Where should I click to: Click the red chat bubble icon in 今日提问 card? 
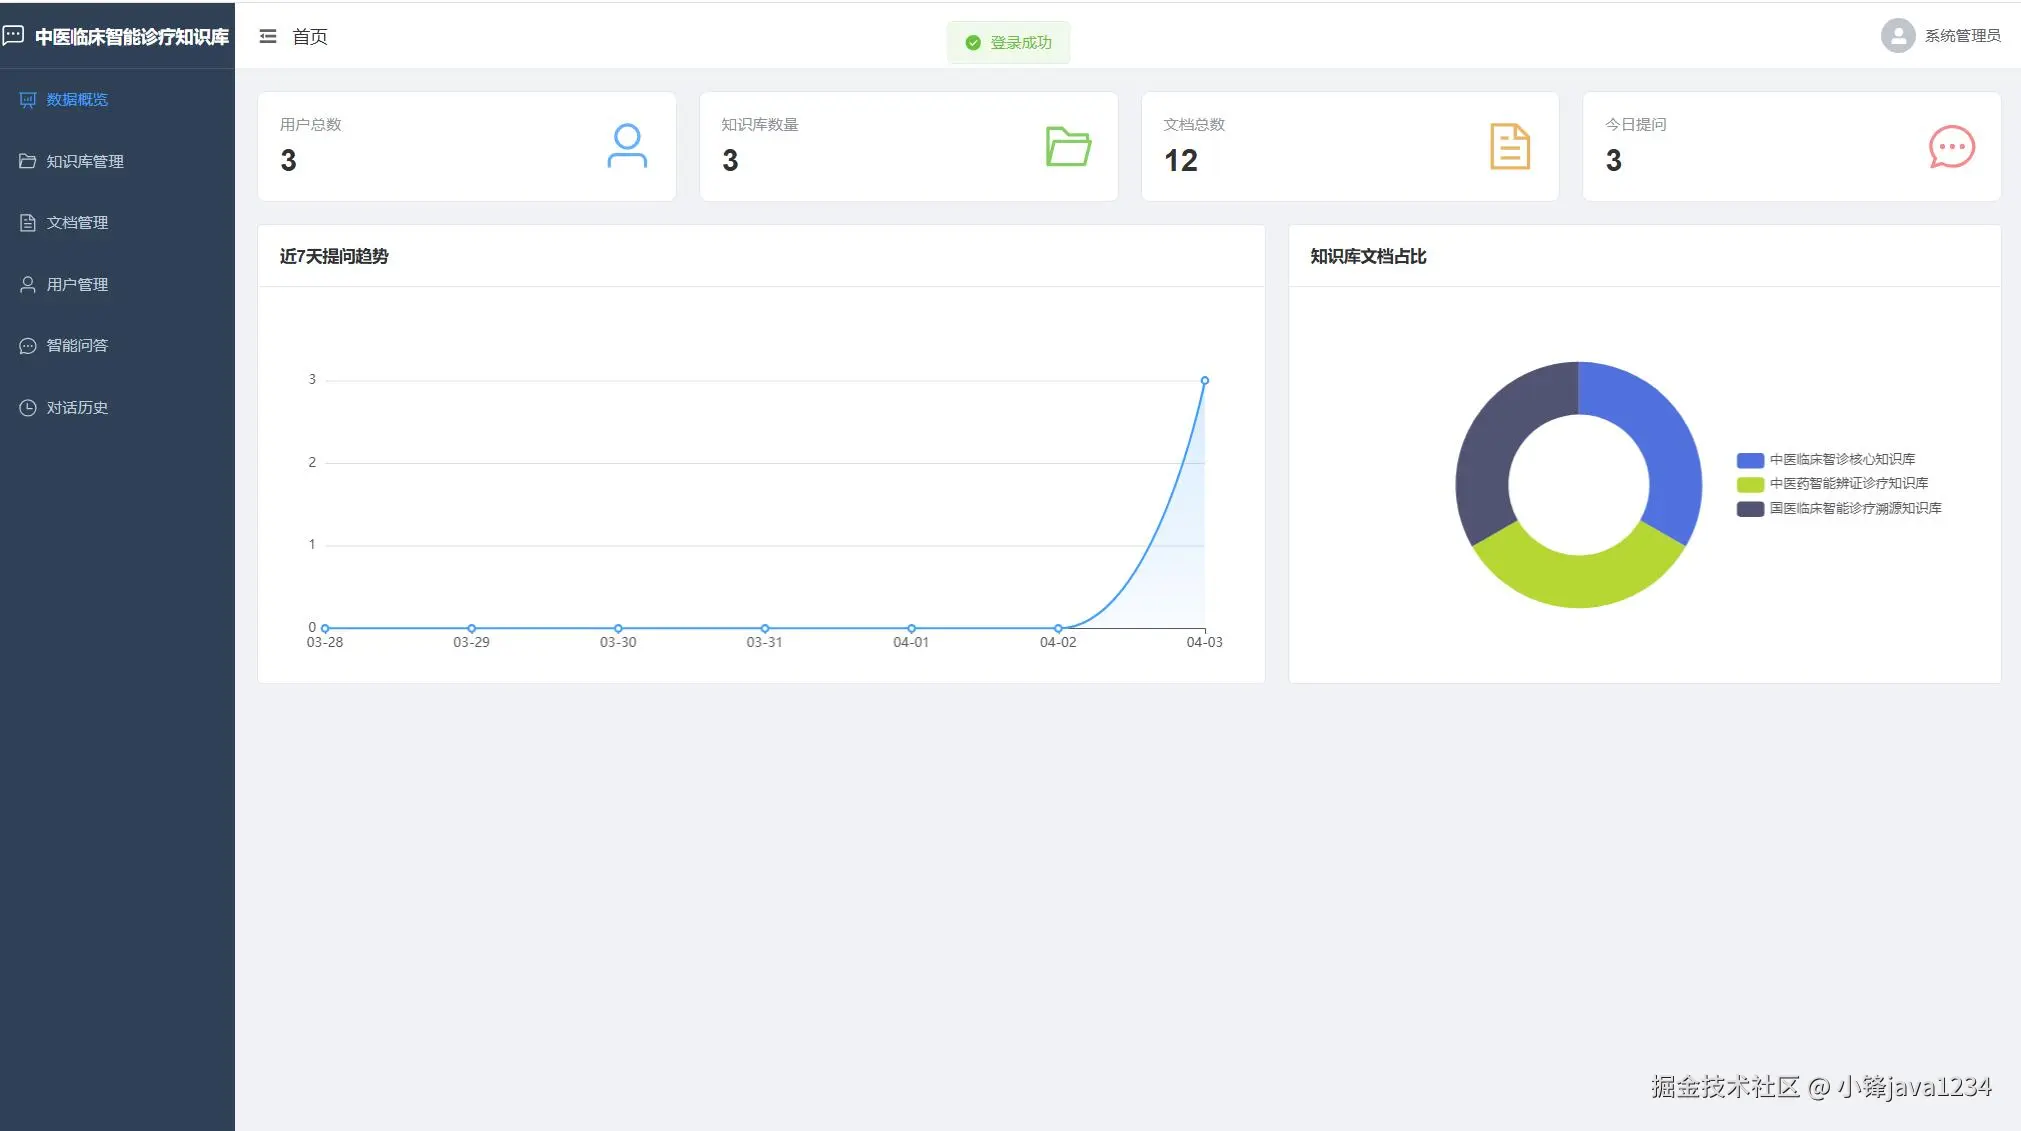(x=1951, y=146)
